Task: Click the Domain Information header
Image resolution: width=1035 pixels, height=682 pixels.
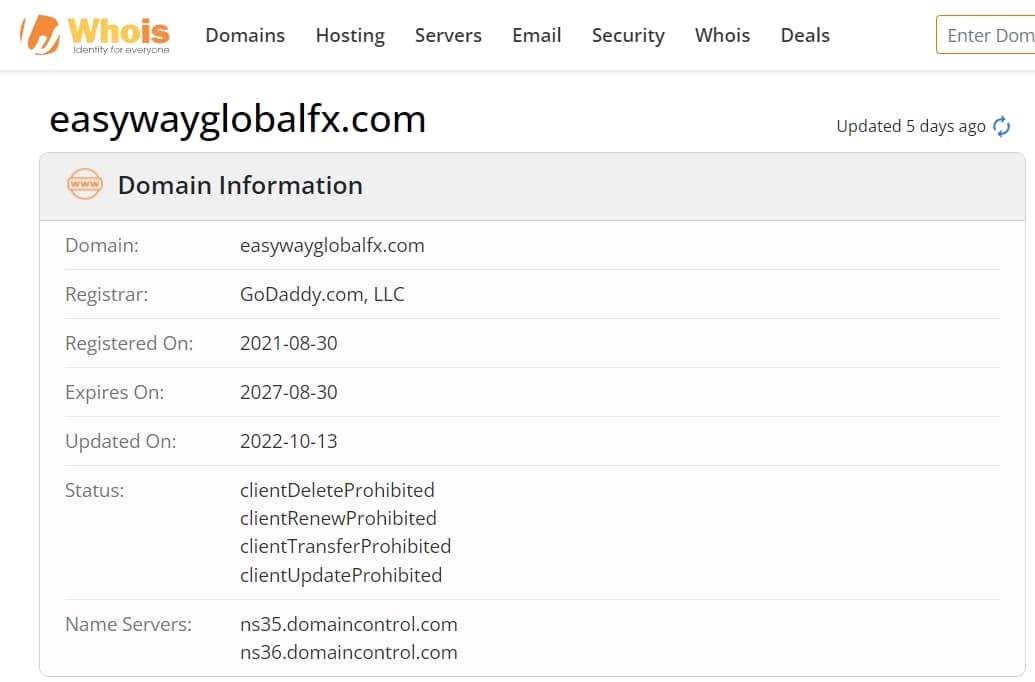Action: 240,185
